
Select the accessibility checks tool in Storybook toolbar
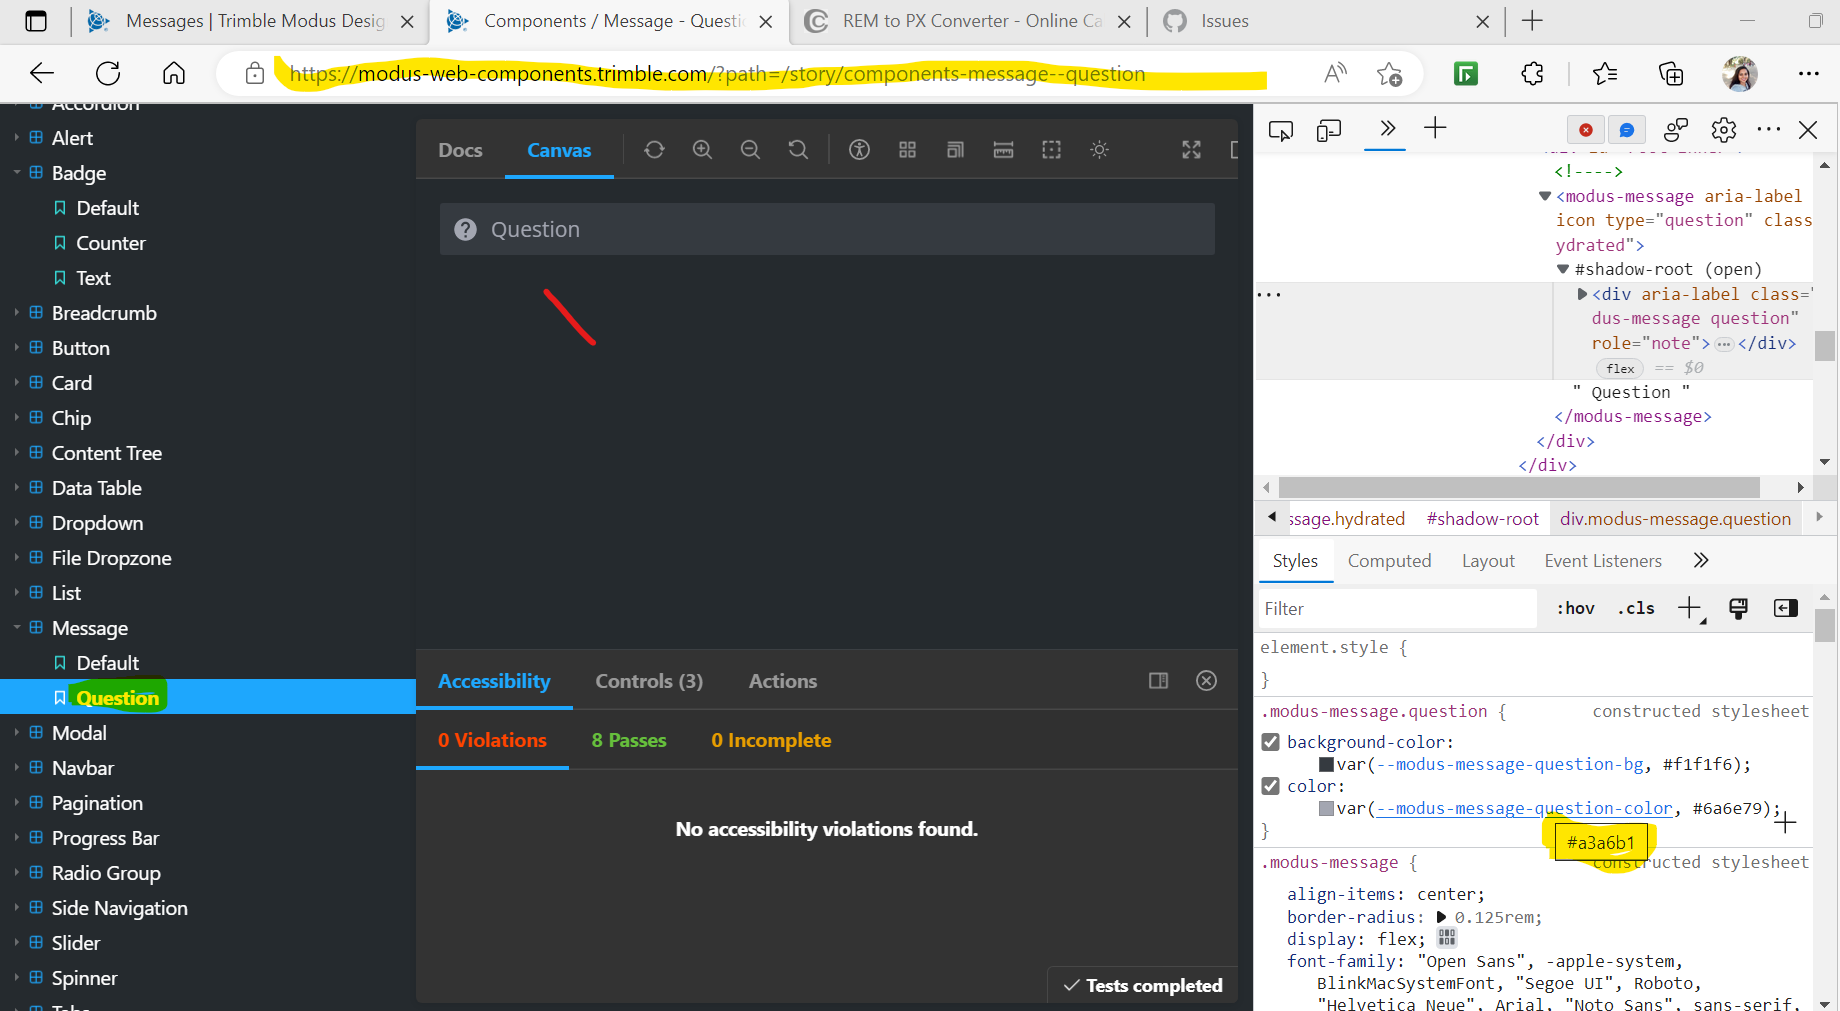[859, 149]
